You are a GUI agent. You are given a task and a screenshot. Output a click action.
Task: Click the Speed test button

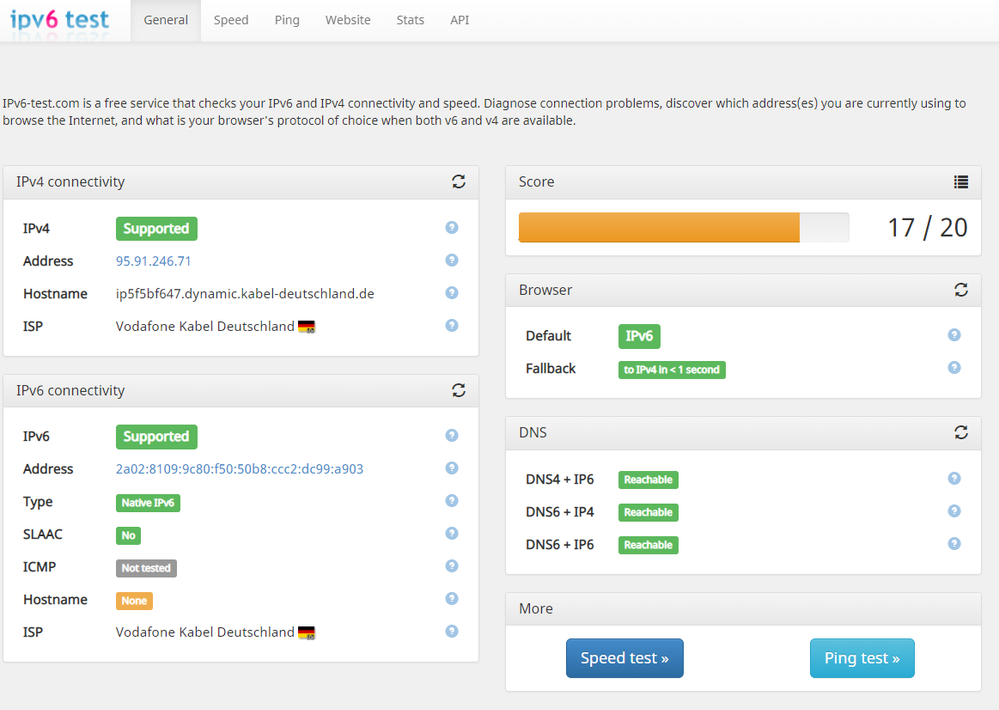coord(625,658)
